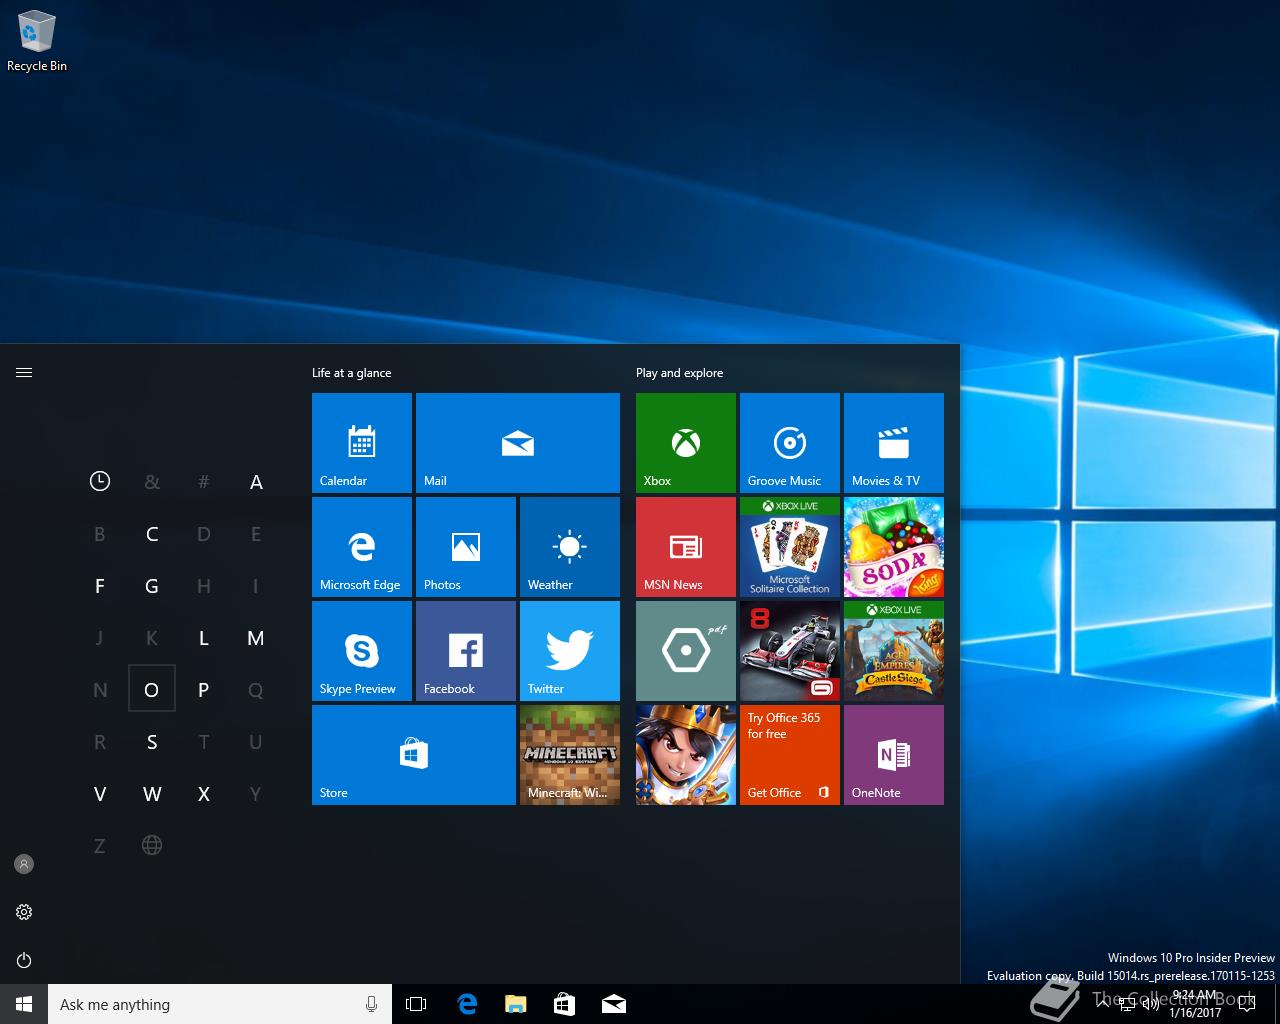Open Task View on taskbar
1280x1024 pixels.
[x=416, y=1004]
